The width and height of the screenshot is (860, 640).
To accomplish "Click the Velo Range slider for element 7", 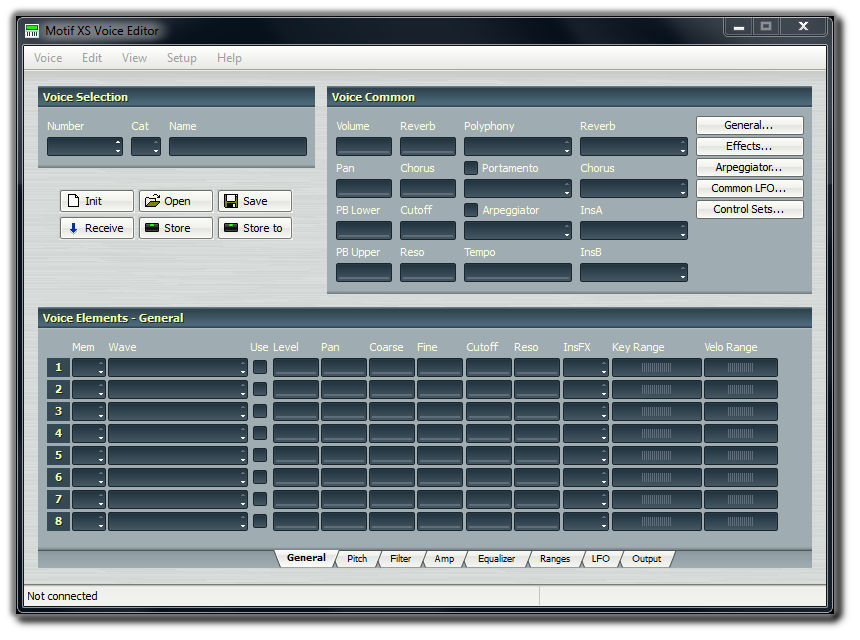I will click(x=740, y=499).
